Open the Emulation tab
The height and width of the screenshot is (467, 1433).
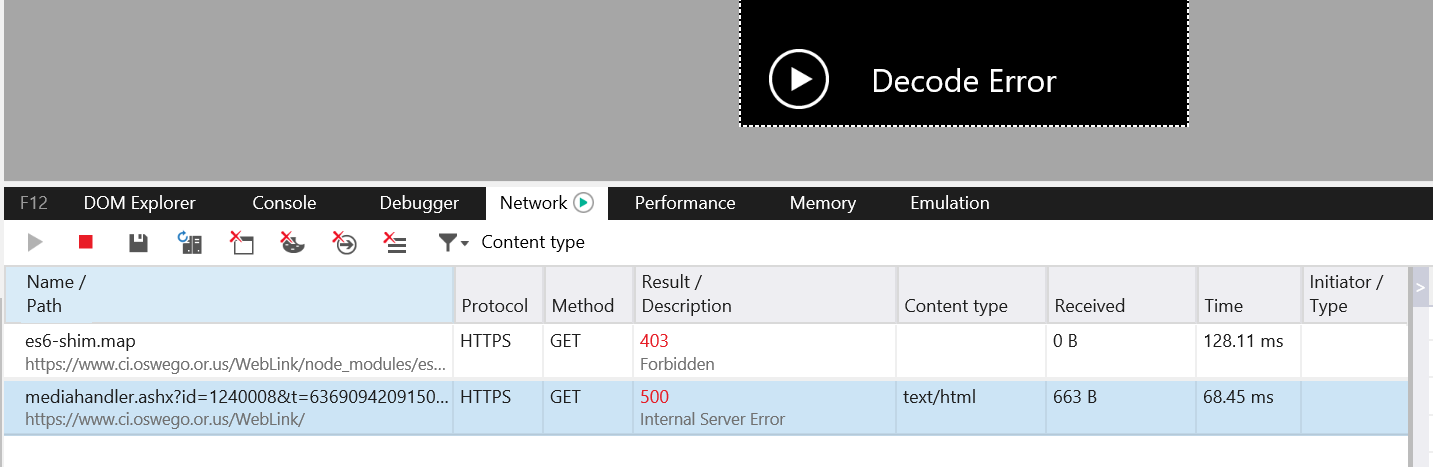click(x=950, y=203)
